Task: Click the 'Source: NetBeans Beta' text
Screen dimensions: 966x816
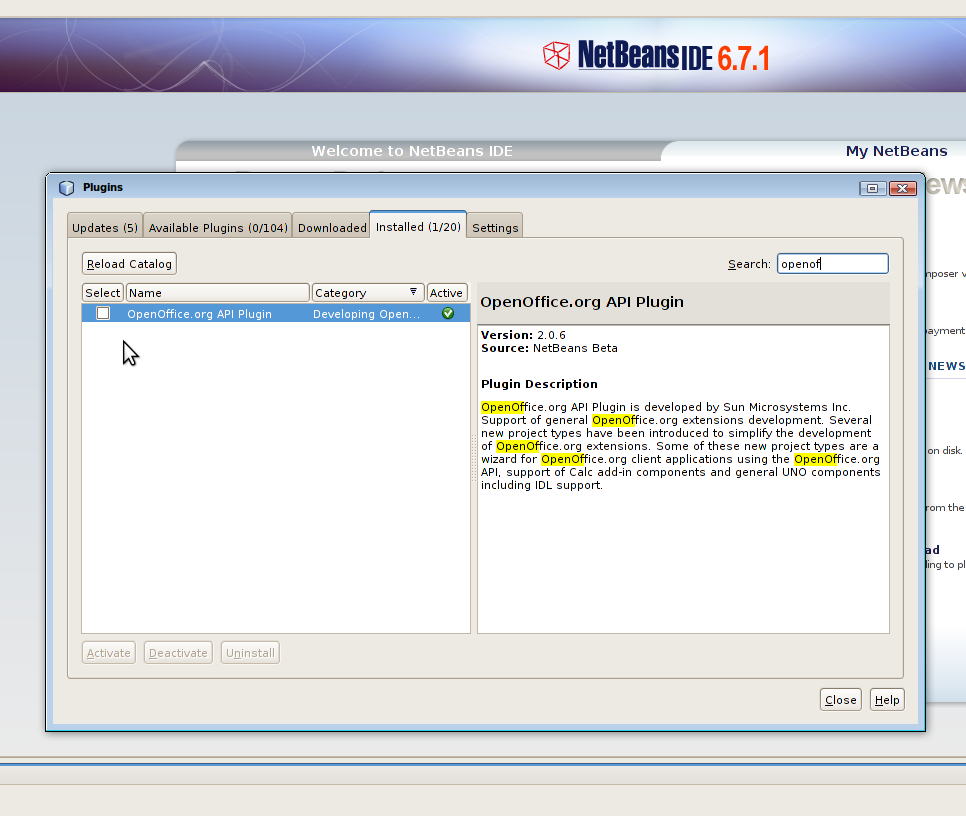Action: 549,348
